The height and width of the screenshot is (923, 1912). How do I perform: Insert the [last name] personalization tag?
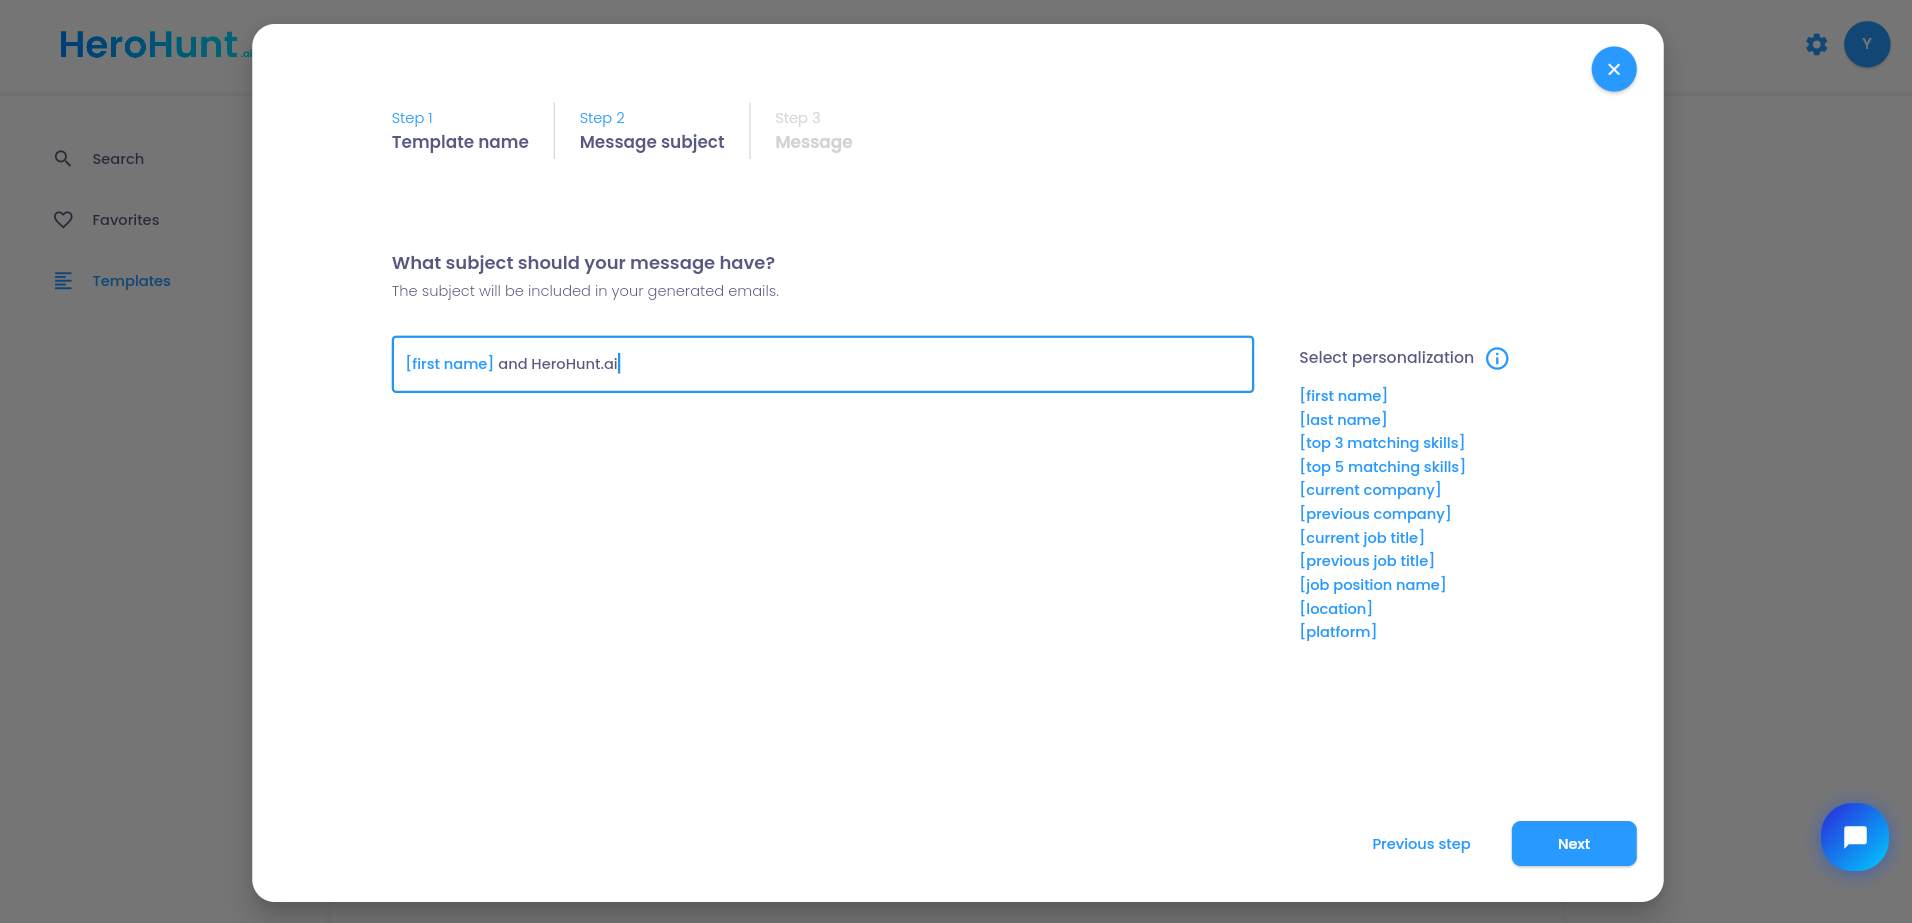point(1343,420)
